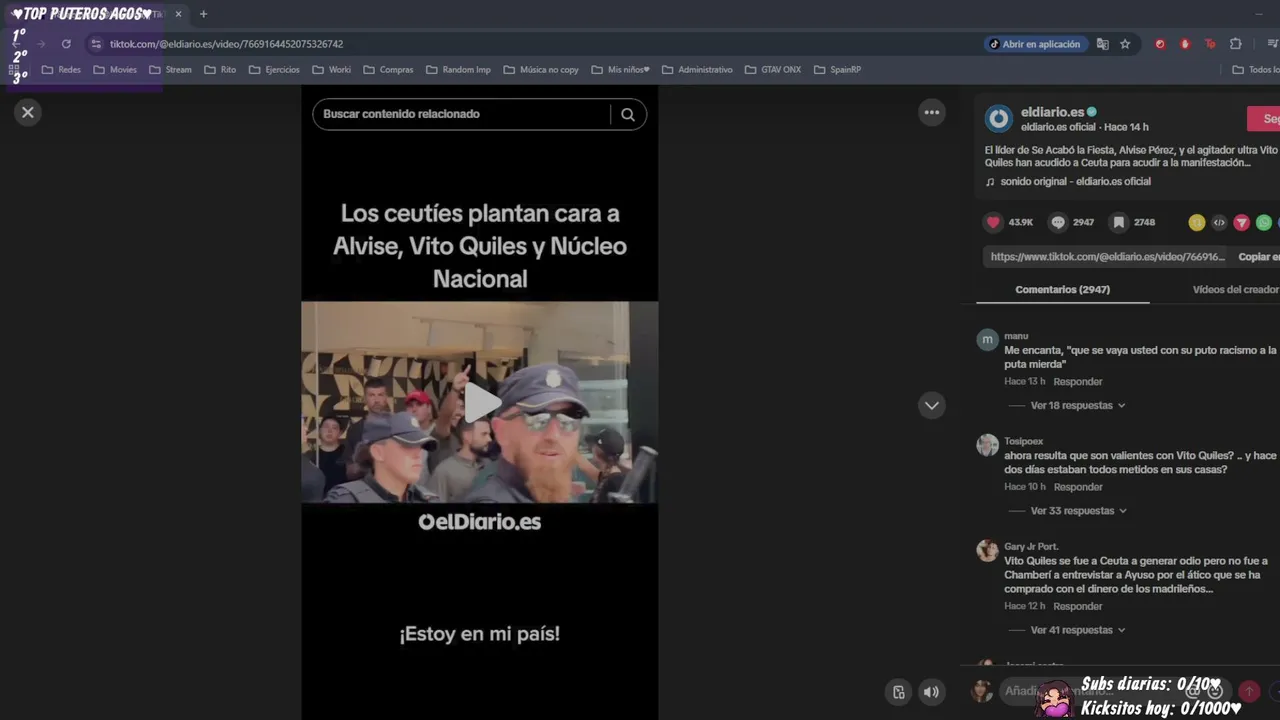Mute the video with the speaker icon

click(931, 692)
